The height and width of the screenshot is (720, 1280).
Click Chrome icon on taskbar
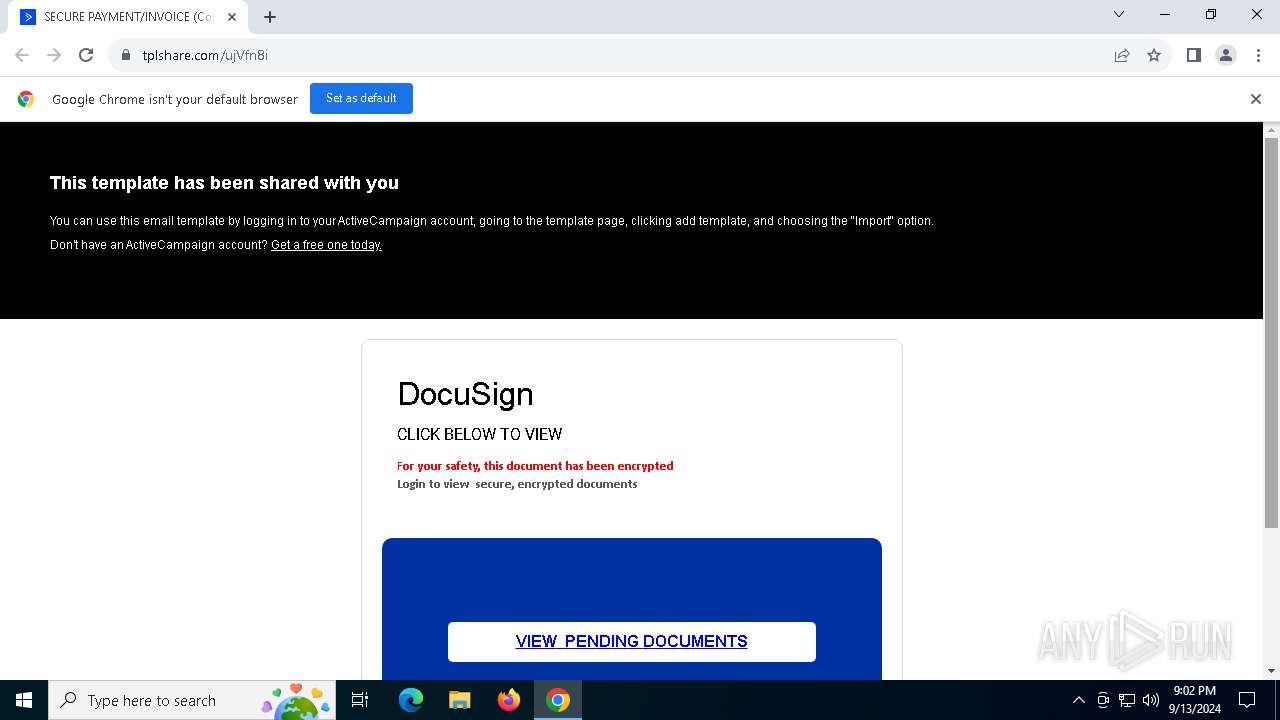point(558,700)
